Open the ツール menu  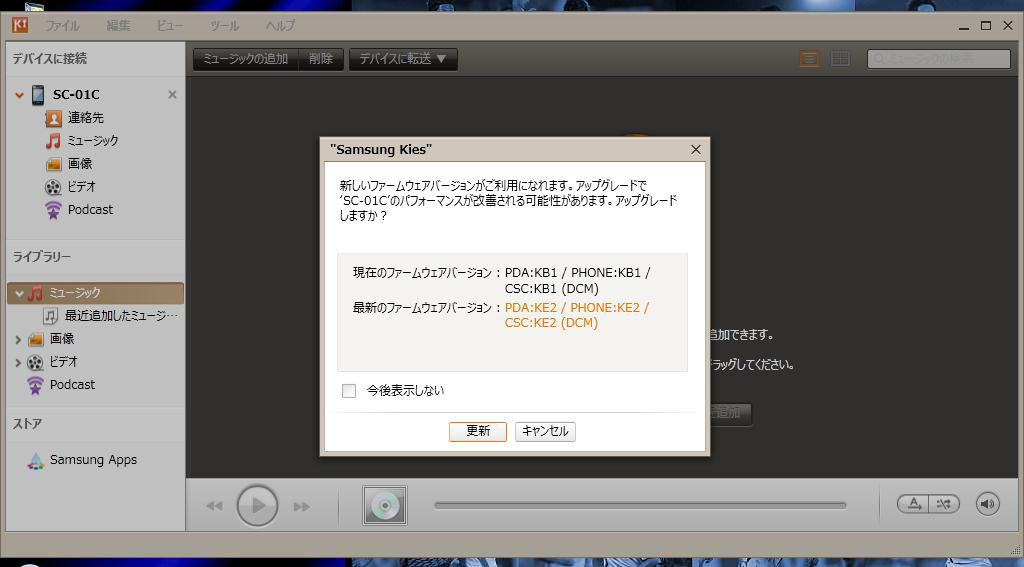click(224, 25)
